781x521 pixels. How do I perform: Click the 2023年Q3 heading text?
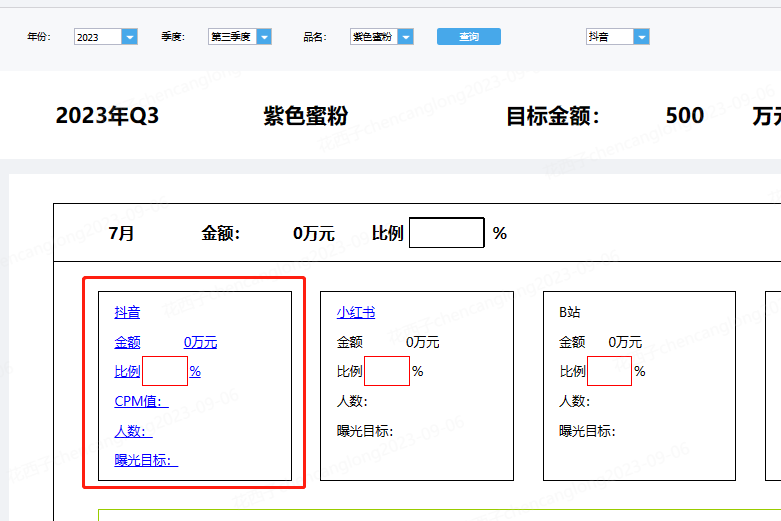click(107, 116)
